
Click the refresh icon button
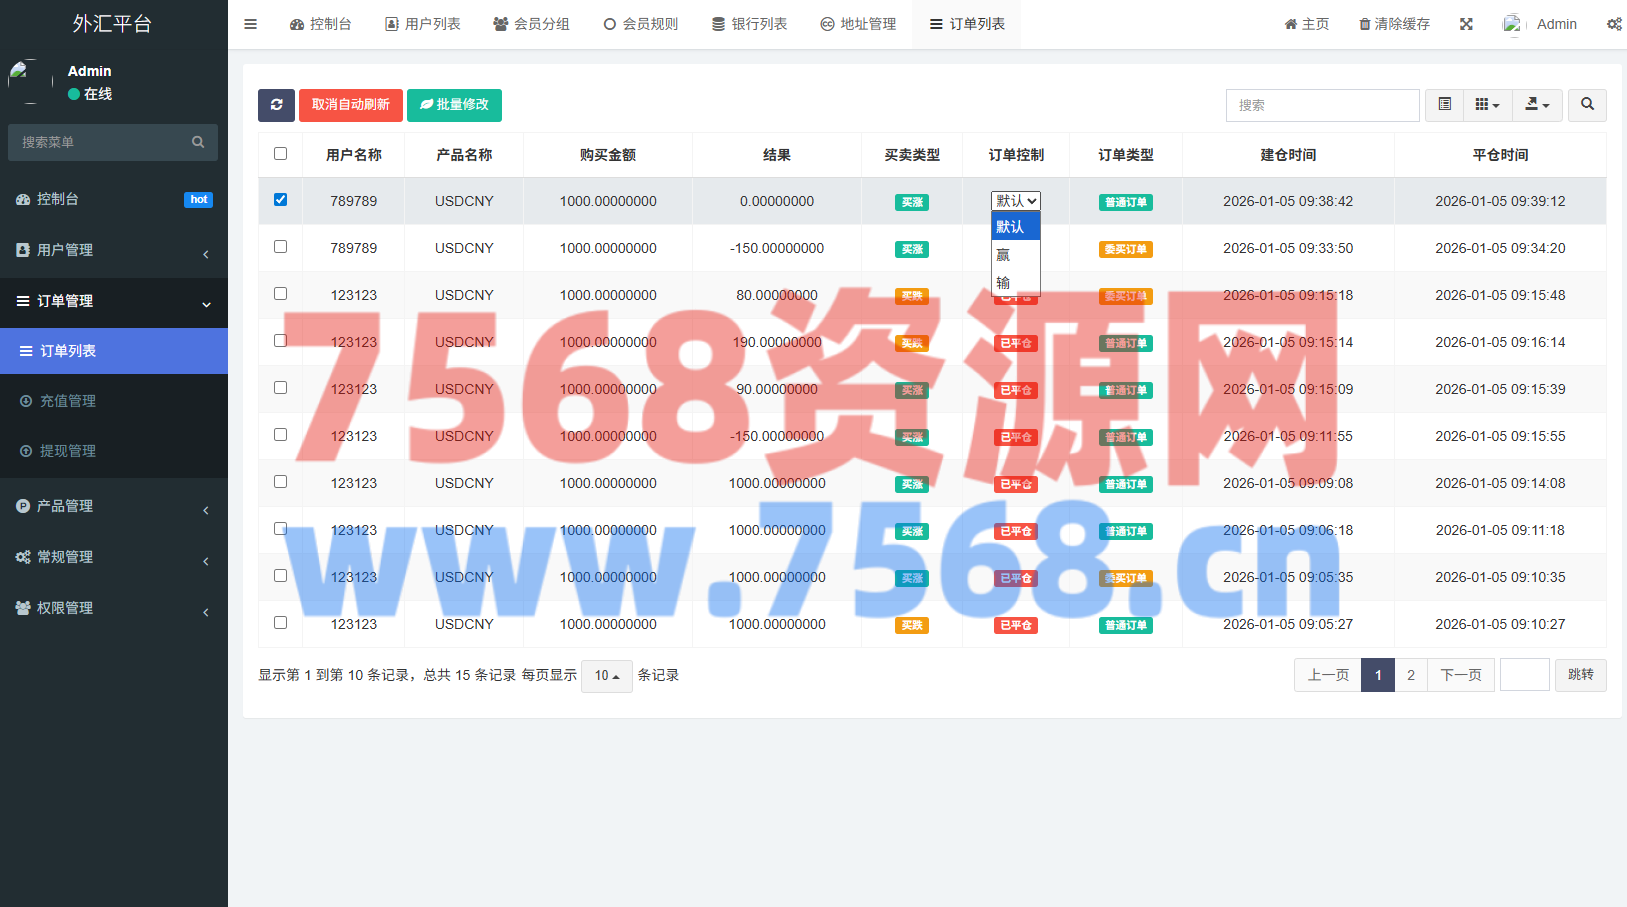pyautogui.click(x=276, y=105)
